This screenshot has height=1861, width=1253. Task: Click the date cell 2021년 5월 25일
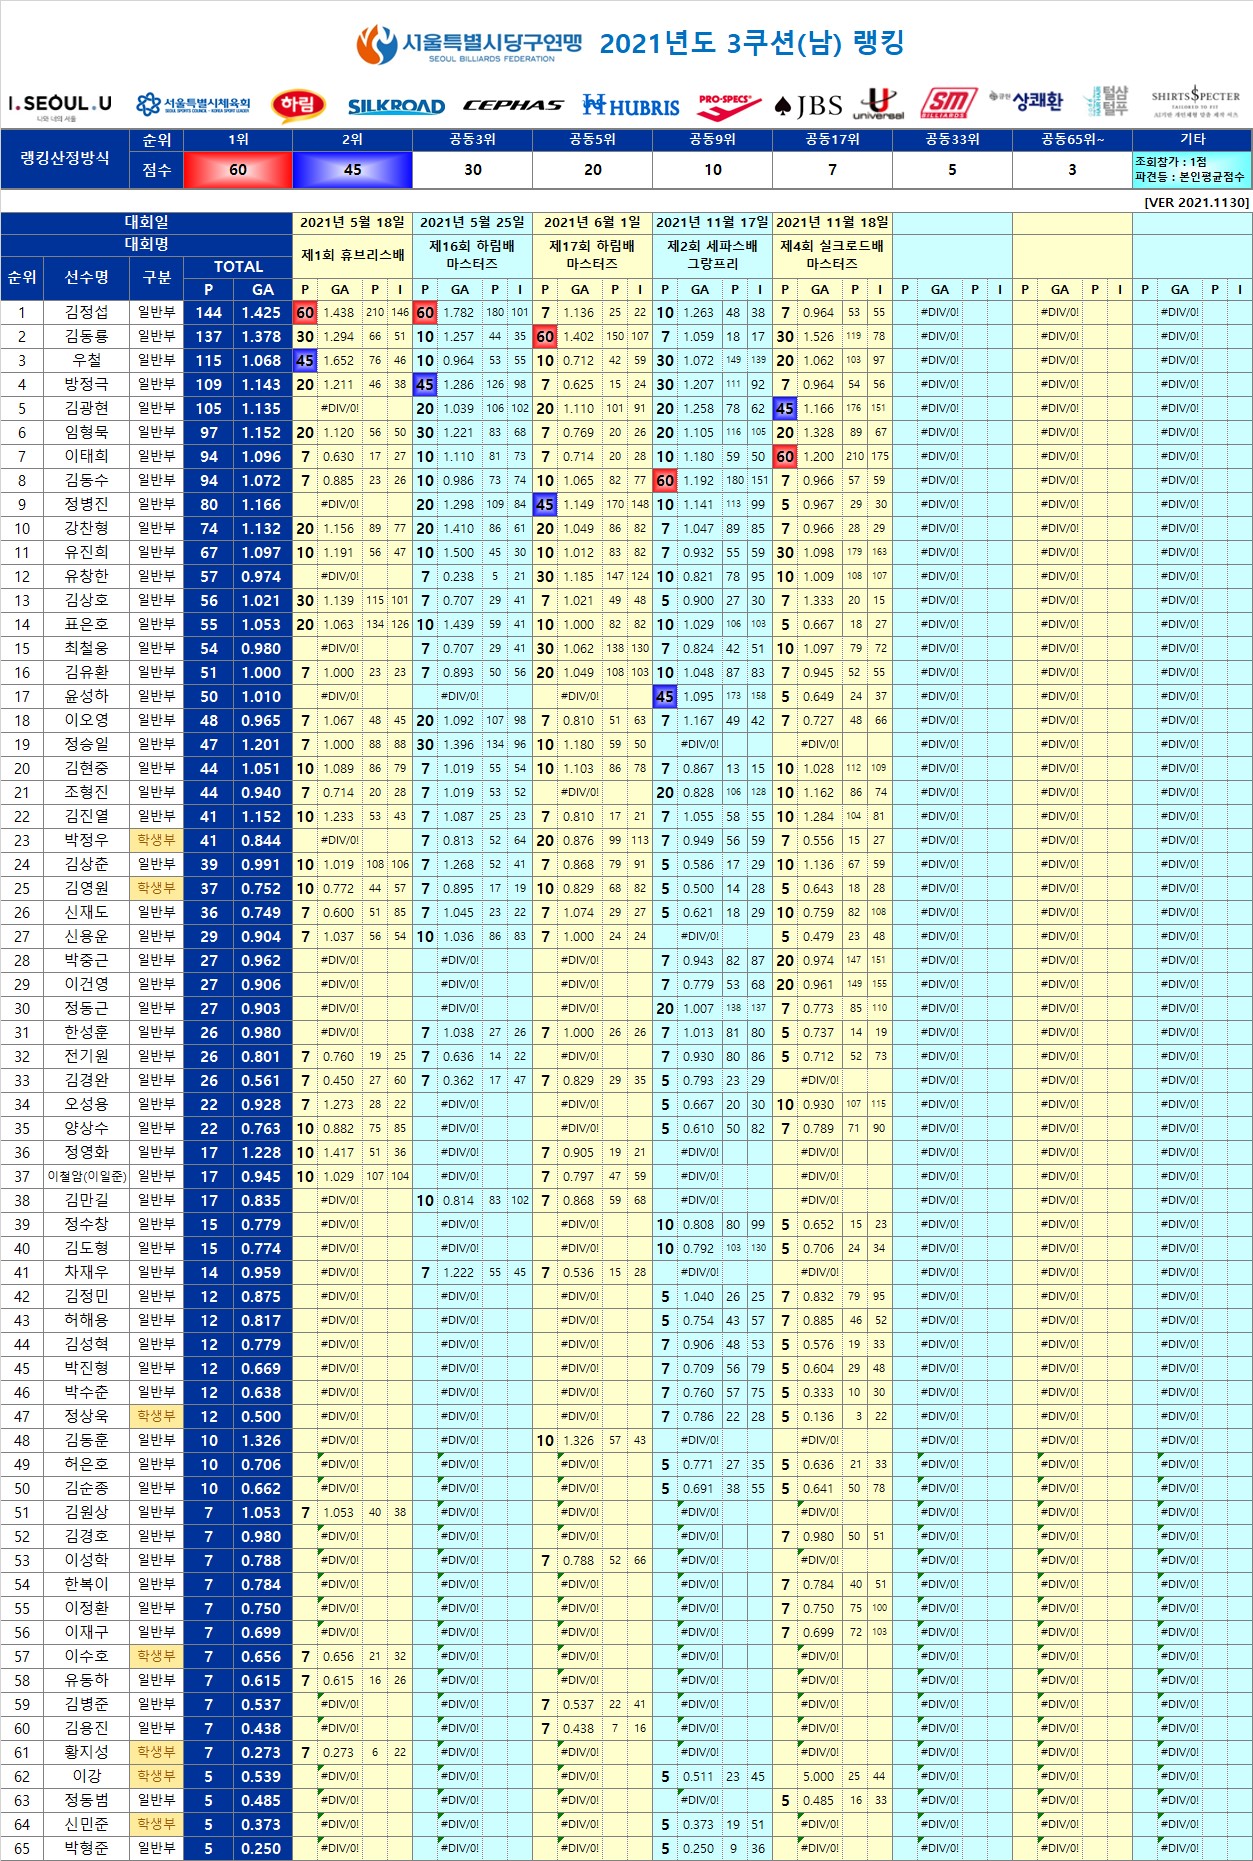click(472, 222)
